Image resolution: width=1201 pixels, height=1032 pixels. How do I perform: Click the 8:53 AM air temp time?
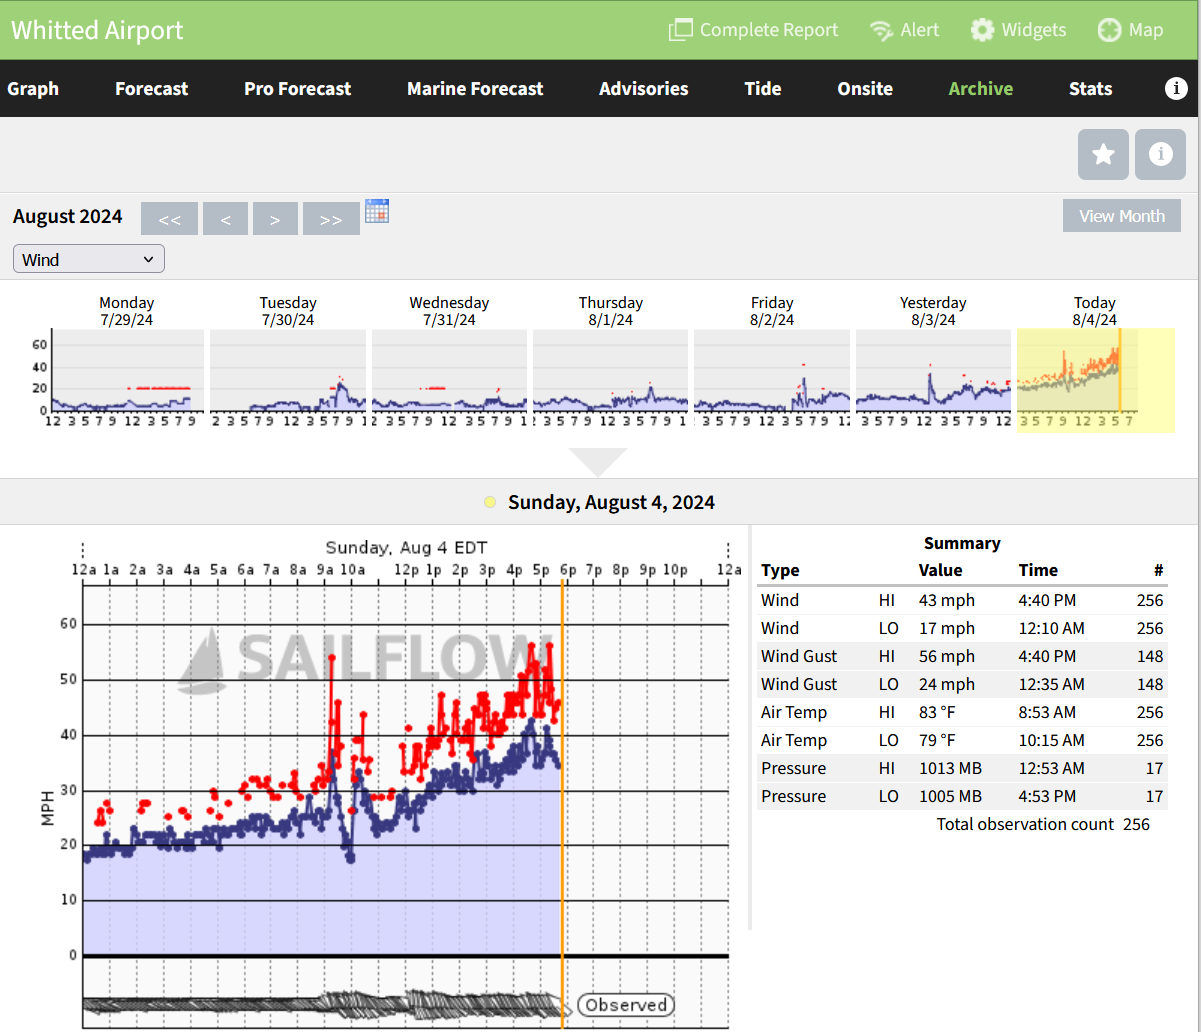[x=1047, y=712]
